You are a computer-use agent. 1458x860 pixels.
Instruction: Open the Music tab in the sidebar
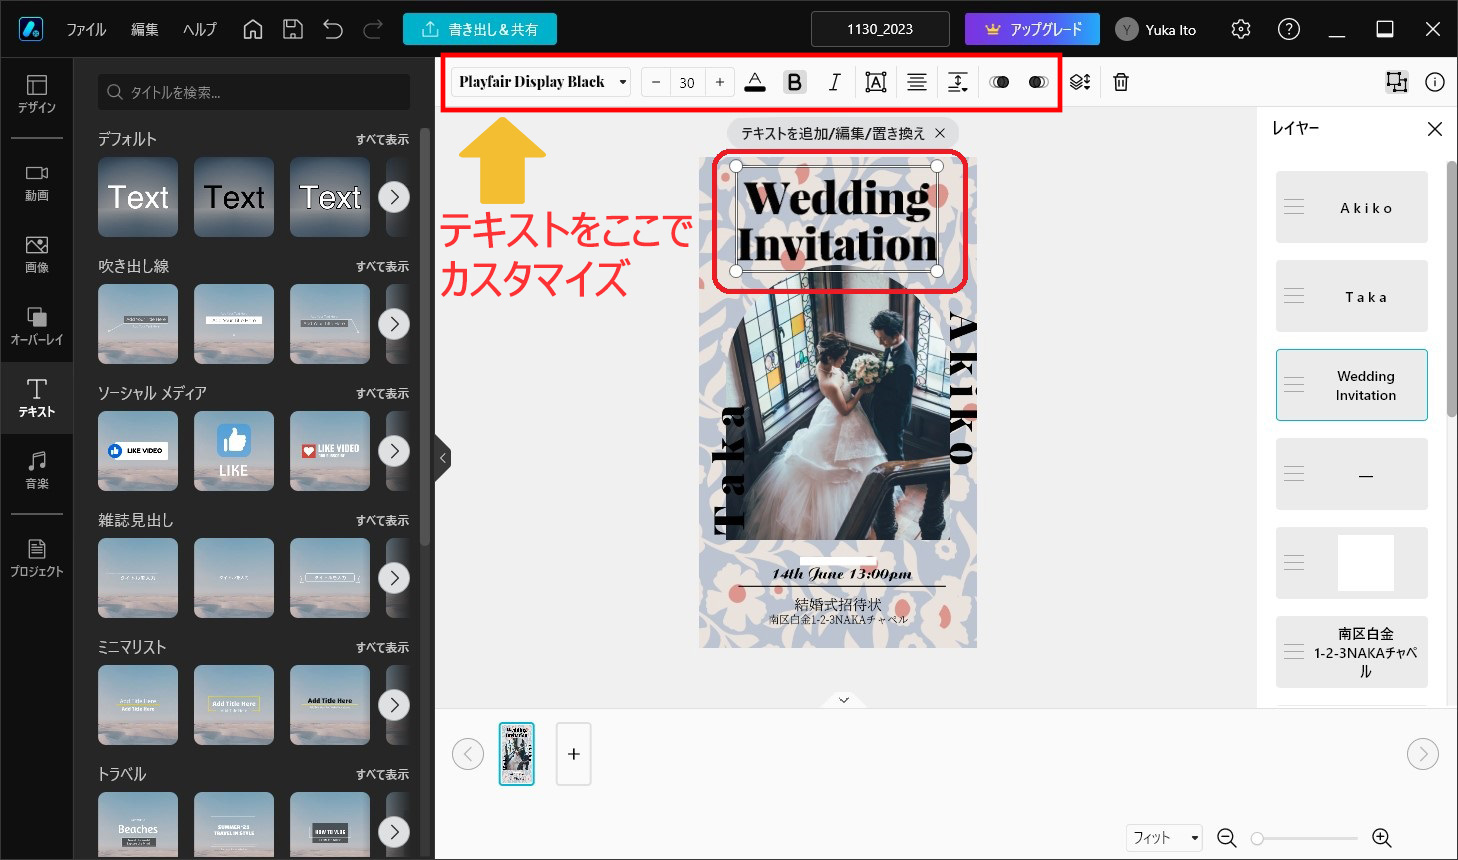coord(37,469)
